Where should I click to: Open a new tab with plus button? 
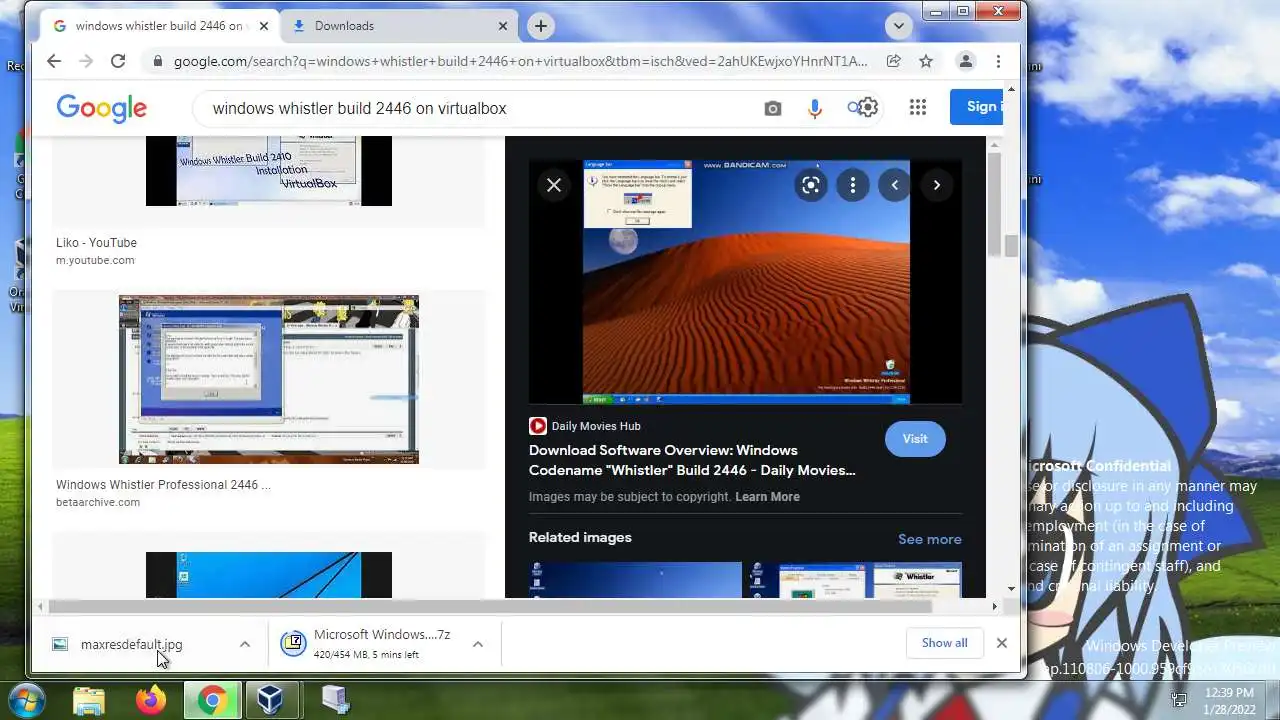pos(541,26)
